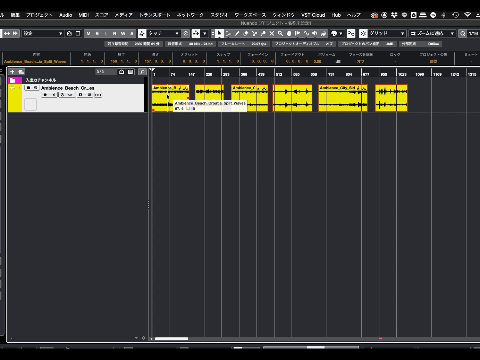
Task: Select the Ambience_City audio event
Action: 343,98
